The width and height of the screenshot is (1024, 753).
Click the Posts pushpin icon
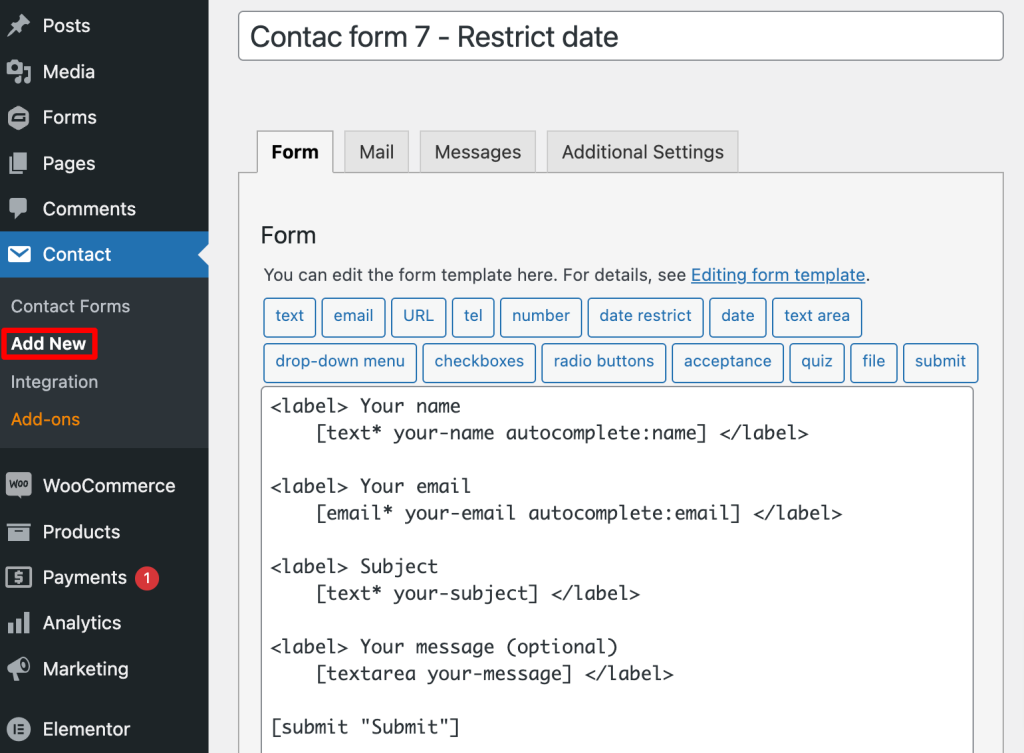(19, 25)
